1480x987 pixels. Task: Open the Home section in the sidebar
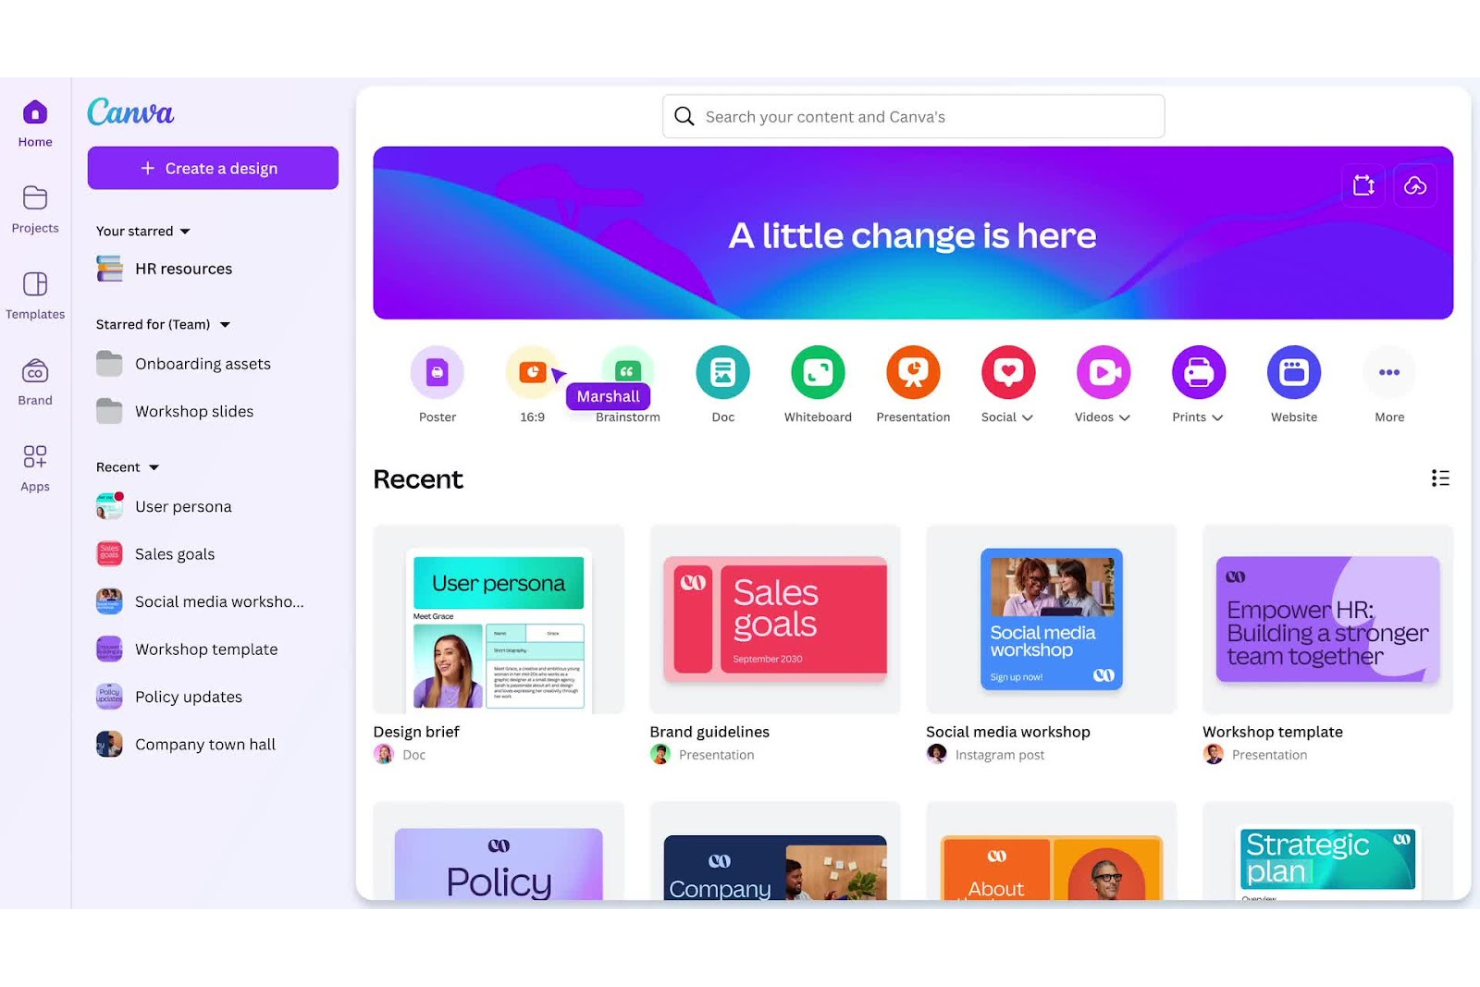(x=35, y=124)
